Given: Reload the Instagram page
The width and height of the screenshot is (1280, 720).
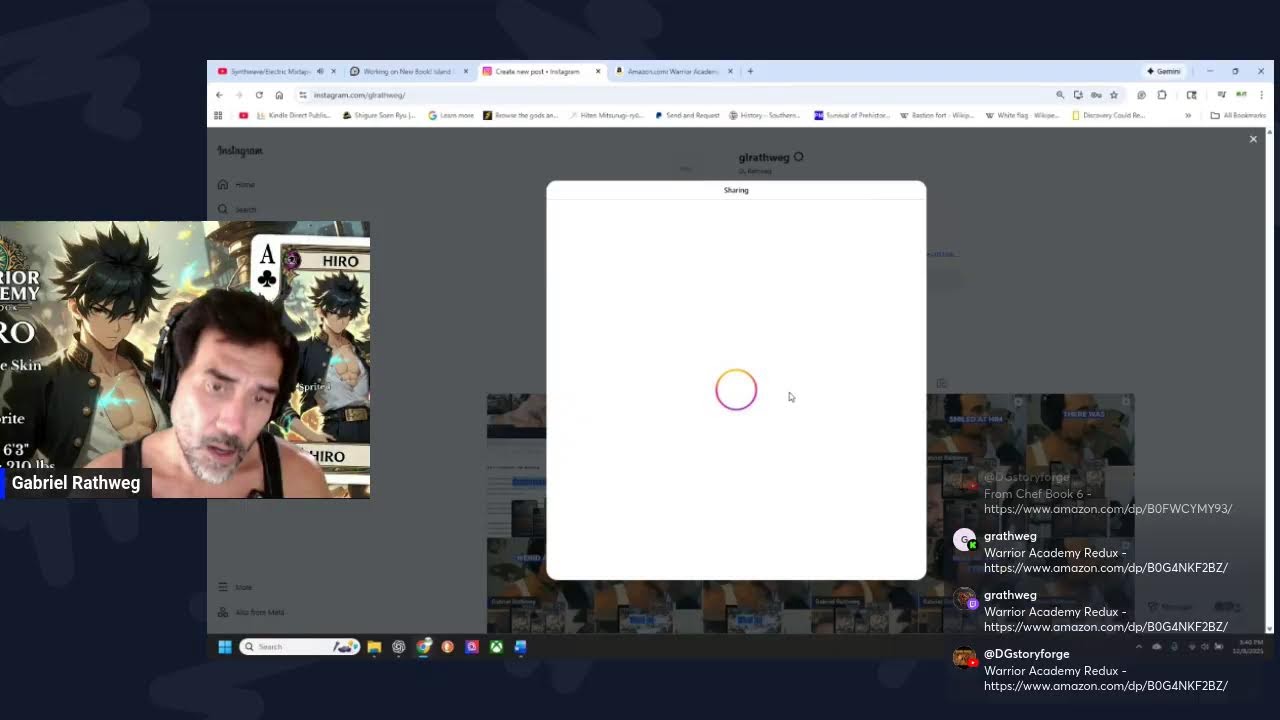Looking at the screenshot, I should pos(259,95).
